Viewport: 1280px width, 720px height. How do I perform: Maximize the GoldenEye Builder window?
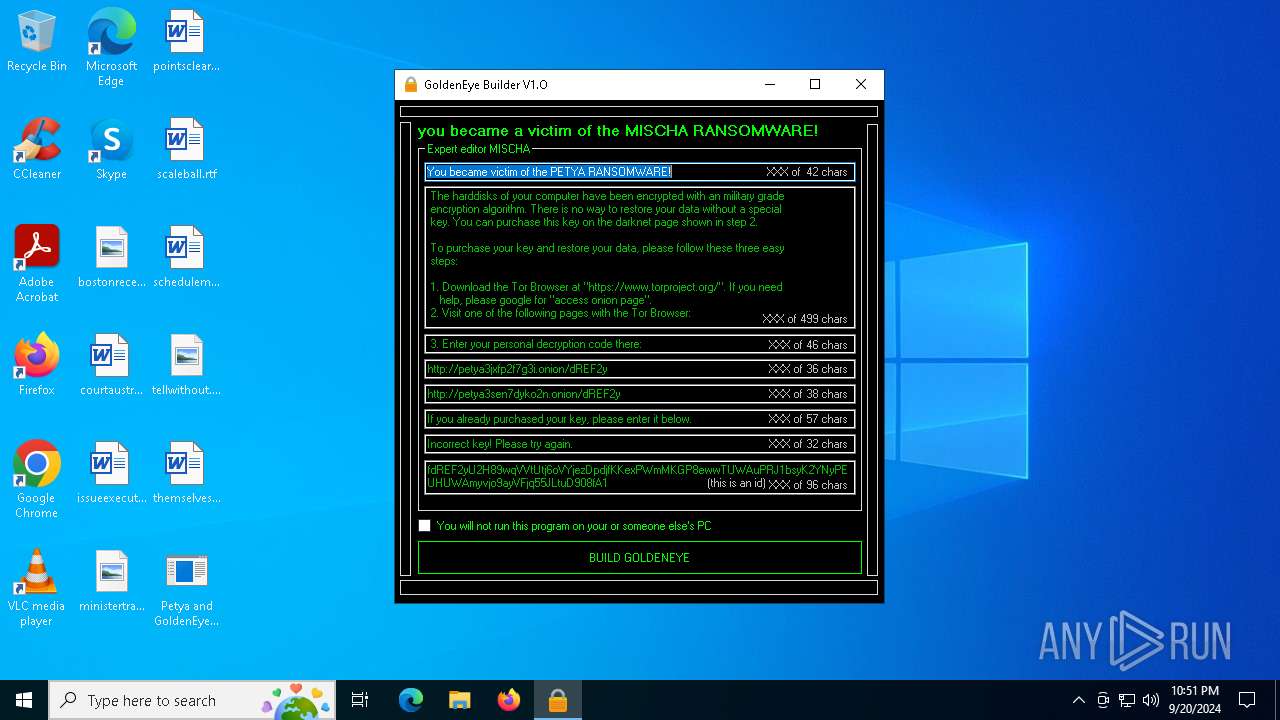815,85
